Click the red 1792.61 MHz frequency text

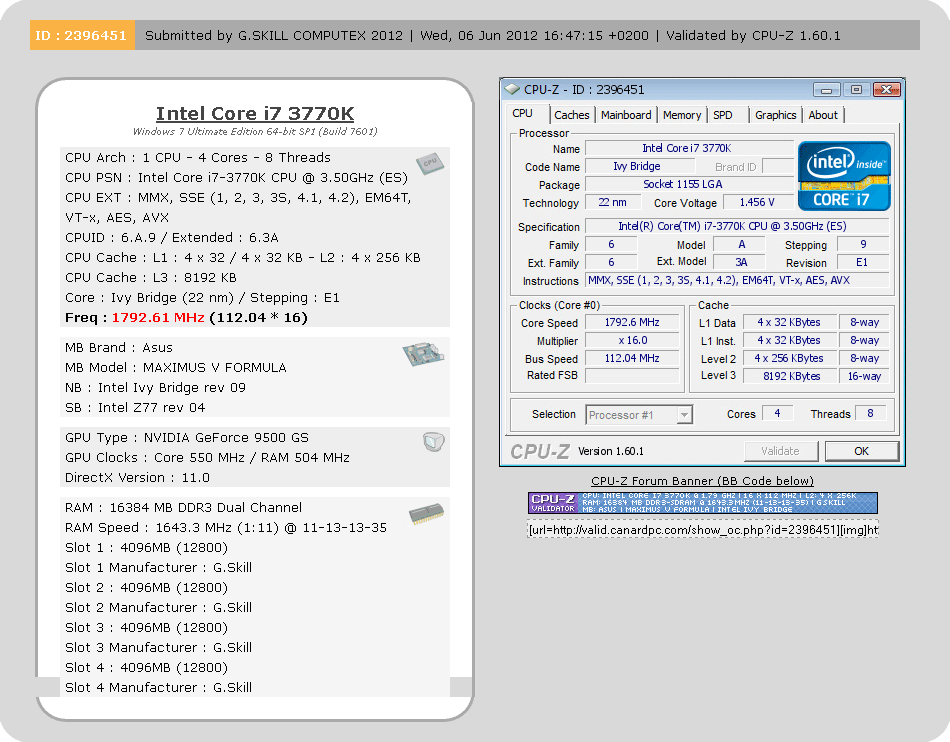tap(158, 318)
